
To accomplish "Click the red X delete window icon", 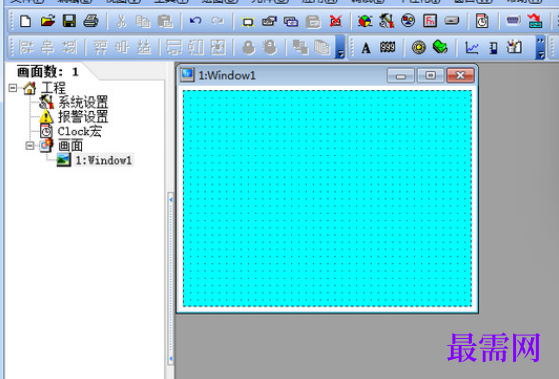I will coord(335,21).
